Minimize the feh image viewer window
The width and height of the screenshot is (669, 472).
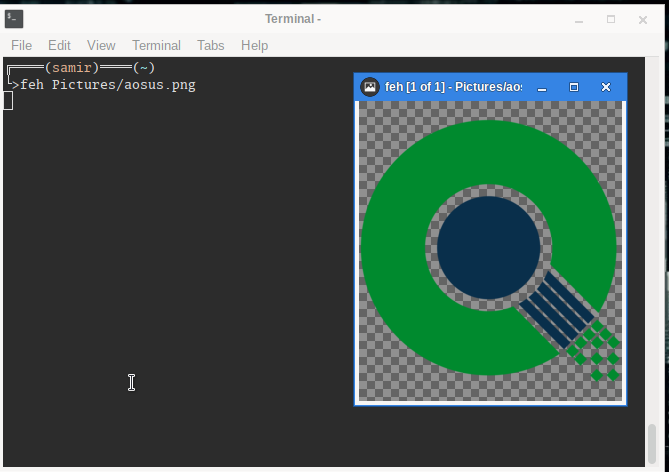pyautogui.click(x=542, y=87)
